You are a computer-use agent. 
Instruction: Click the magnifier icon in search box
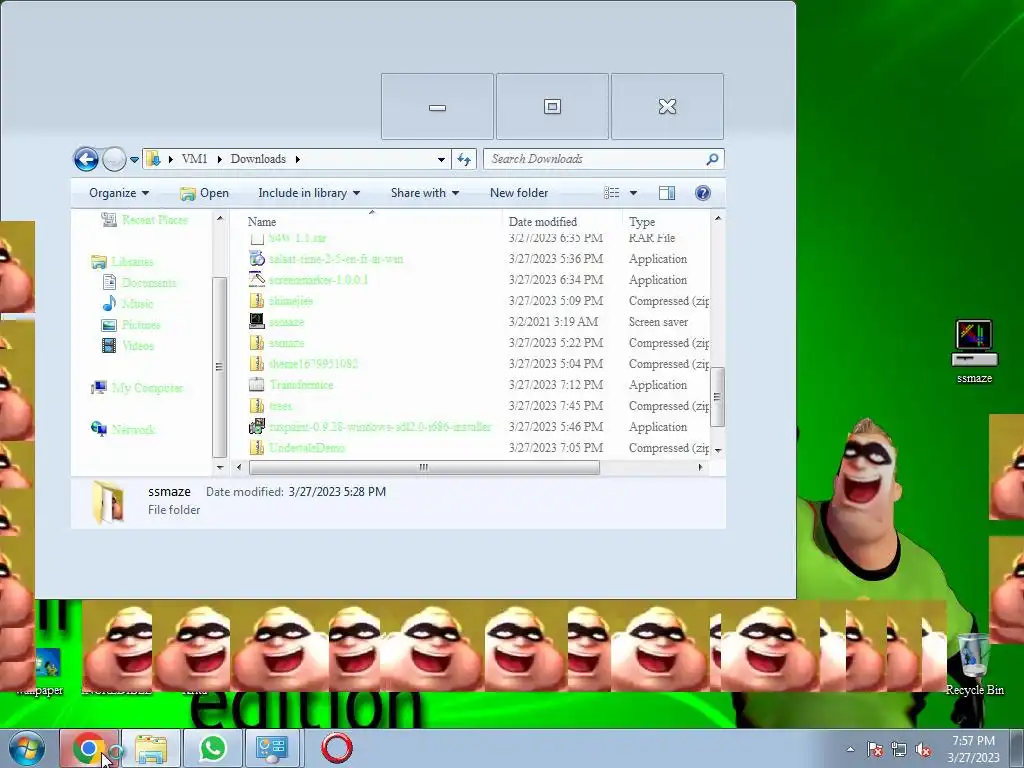[712, 159]
